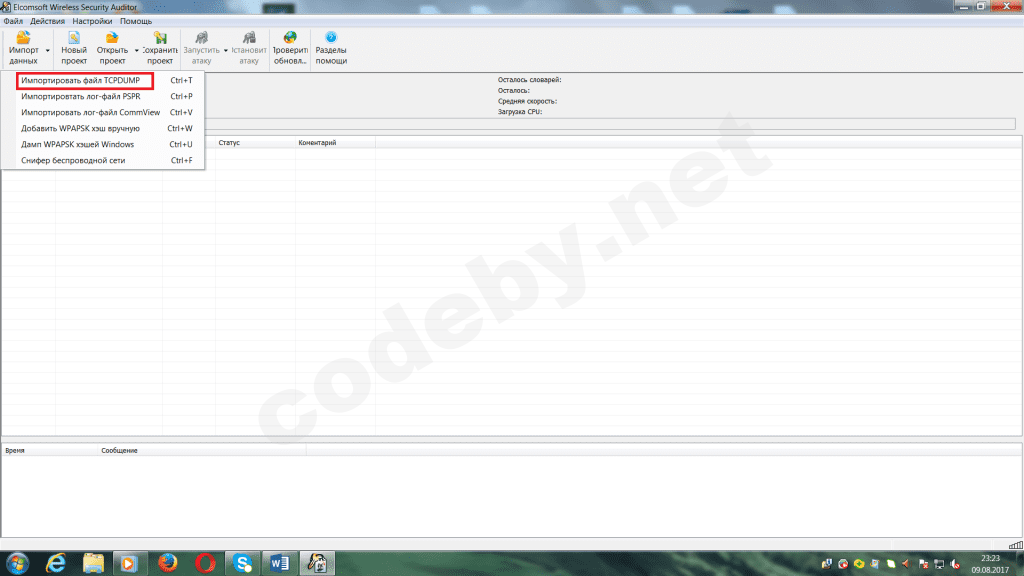Expand the Start attack dropdown arrow

226,50
